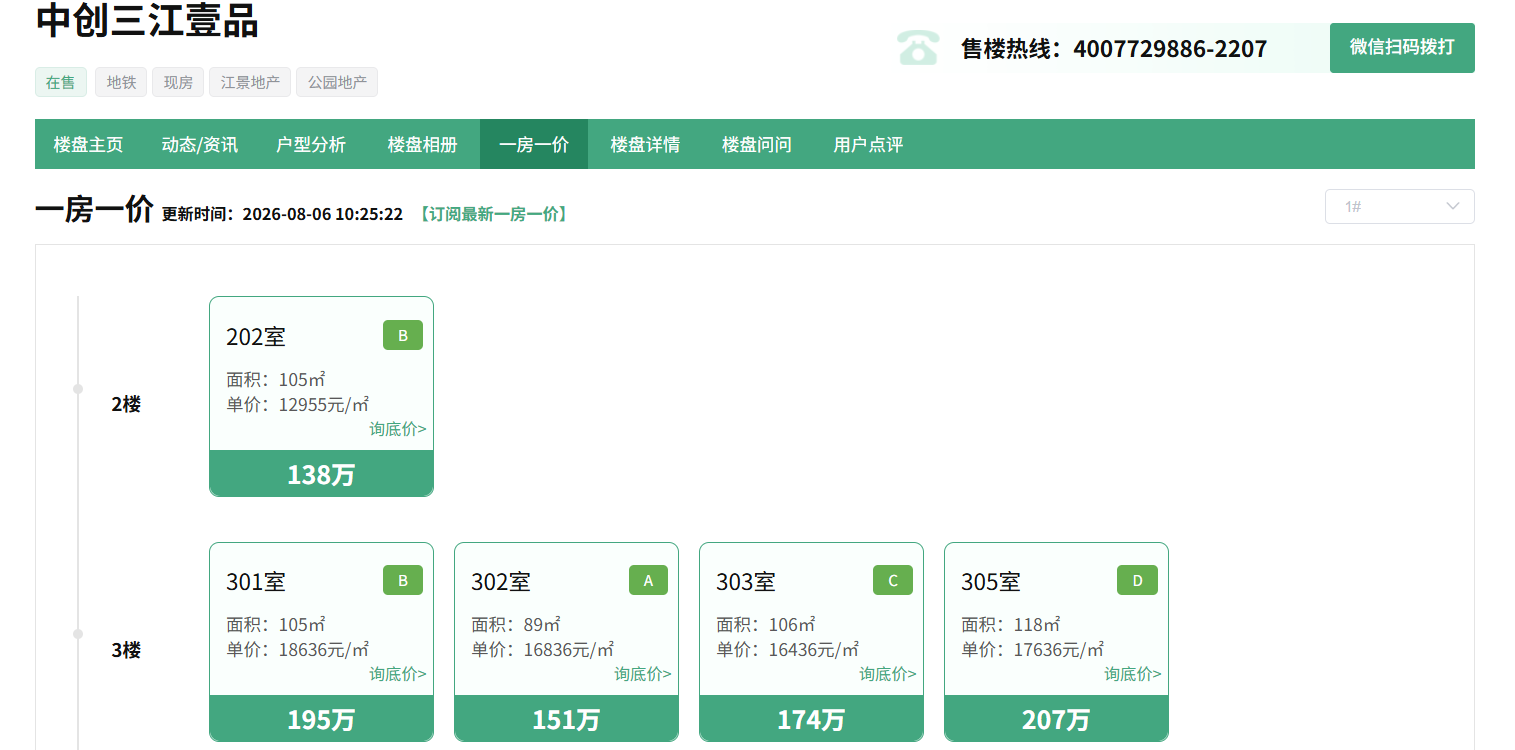Open the 动态/资讯 tab
This screenshot has width=1515, height=750.
coord(200,144)
